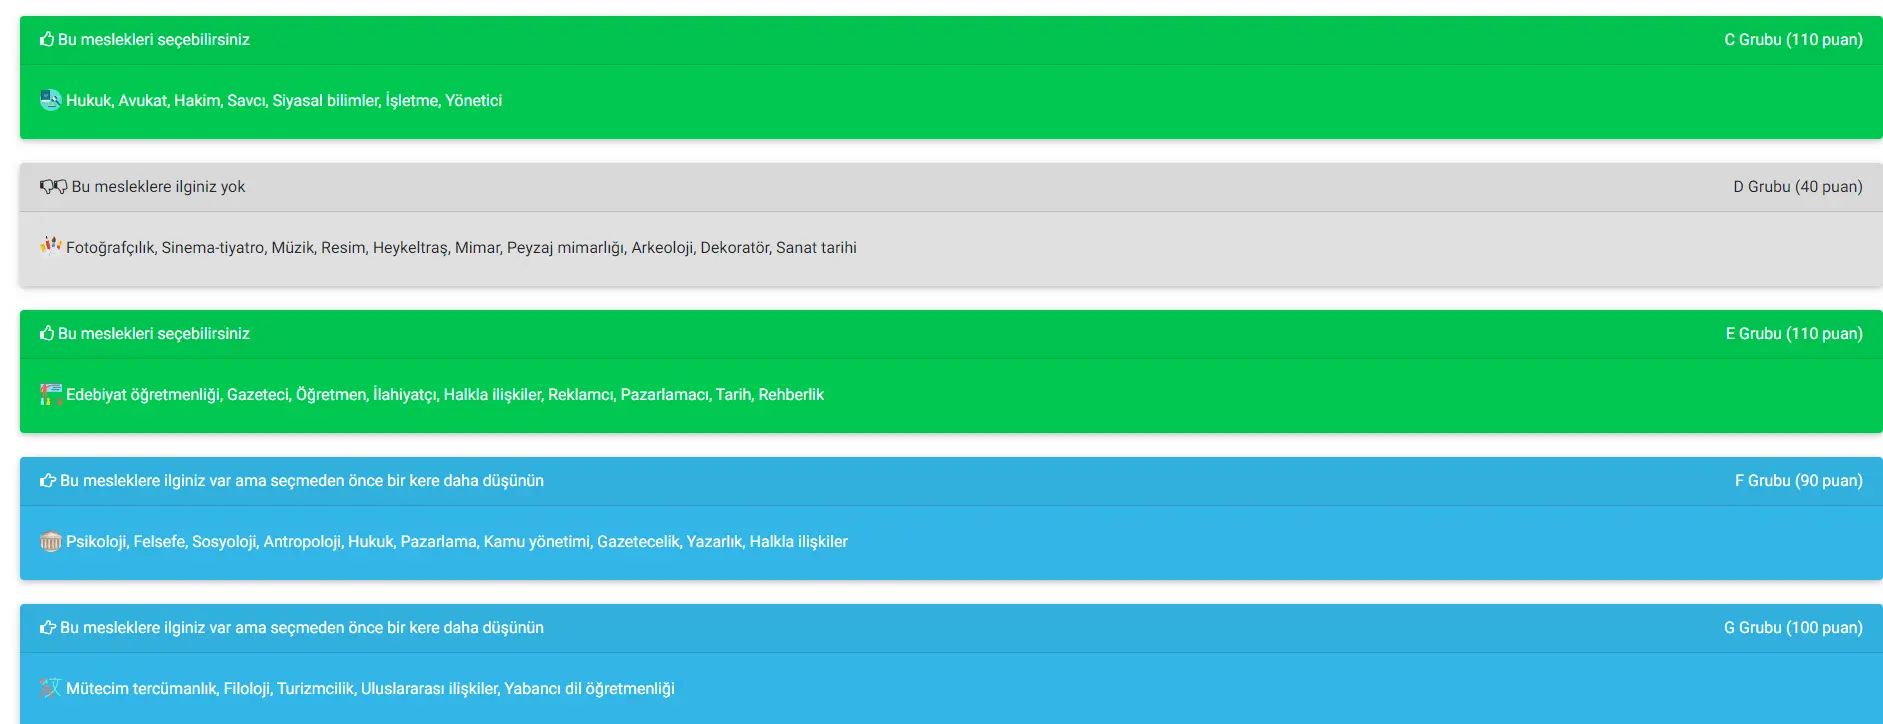Click the F Grubu 'bir kere daha düşünün' heading
Screen dimensions: 1883x724
[x=302, y=481]
